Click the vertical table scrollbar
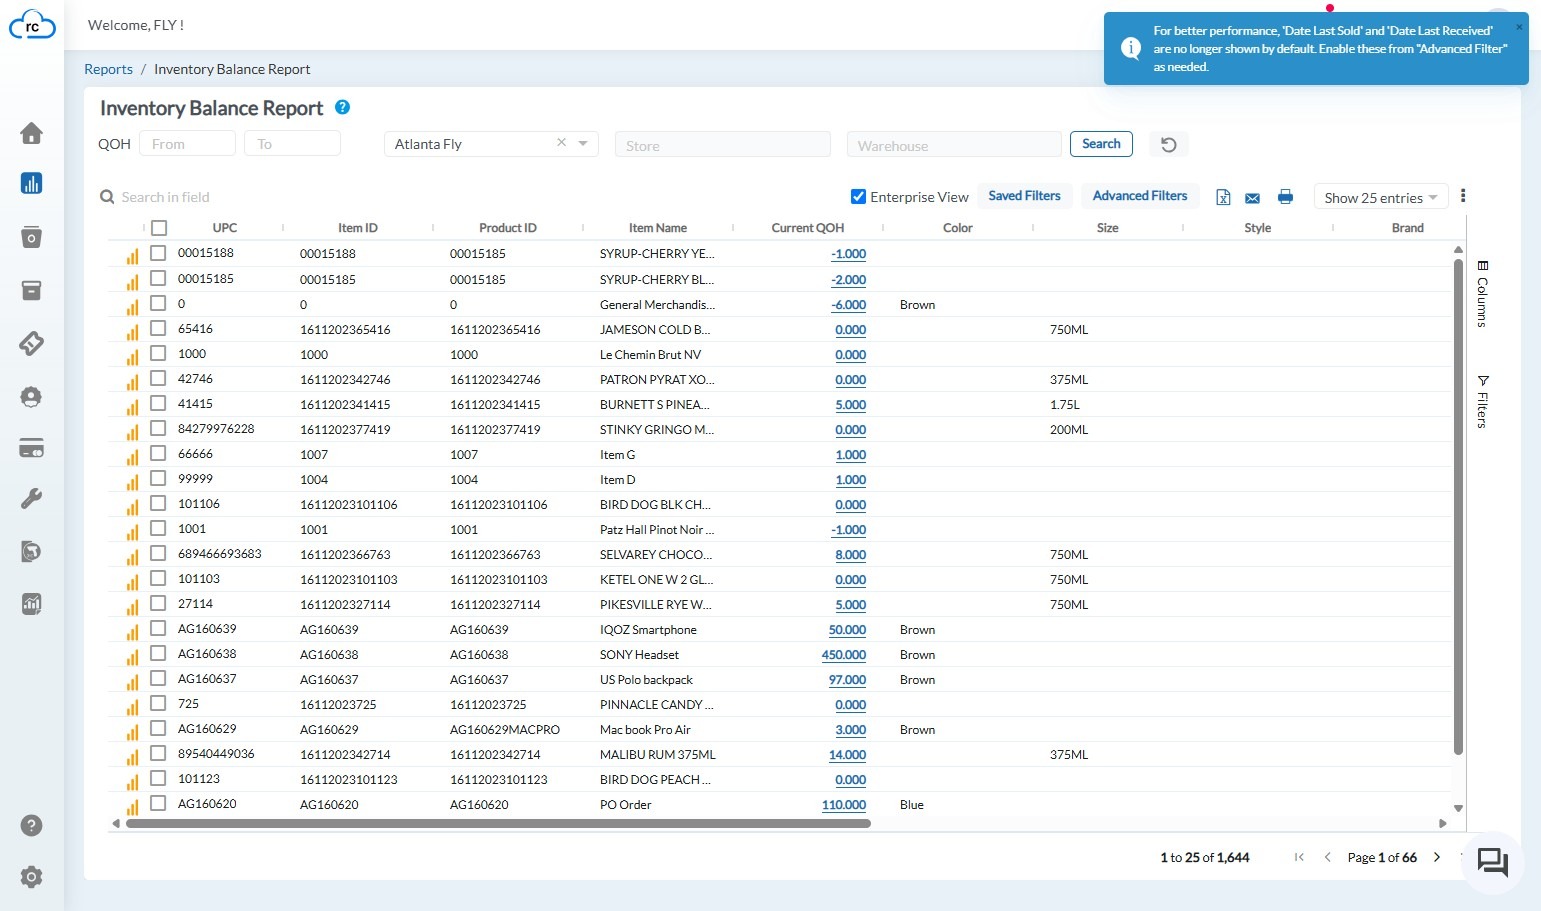The width and height of the screenshot is (1541, 911). click(x=1458, y=506)
